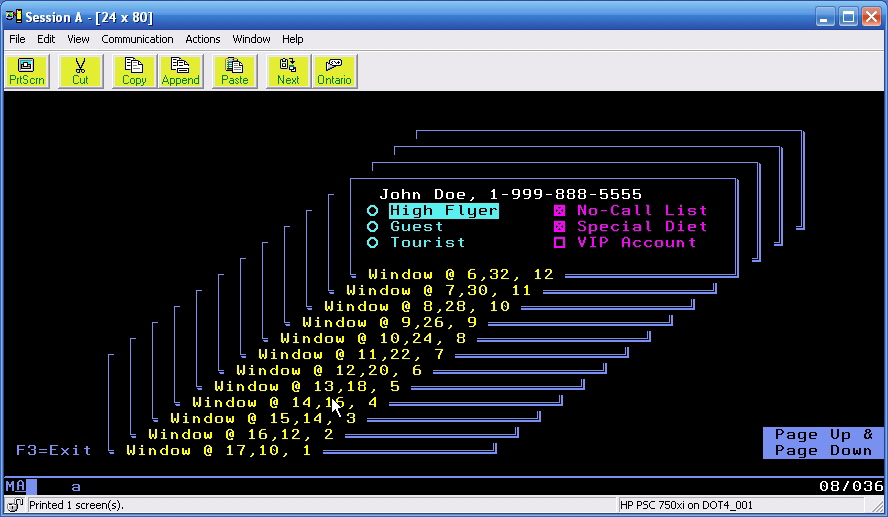This screenshot has height=517, width=888.
Task: Open the Actions menu
Action: point(203,39)
